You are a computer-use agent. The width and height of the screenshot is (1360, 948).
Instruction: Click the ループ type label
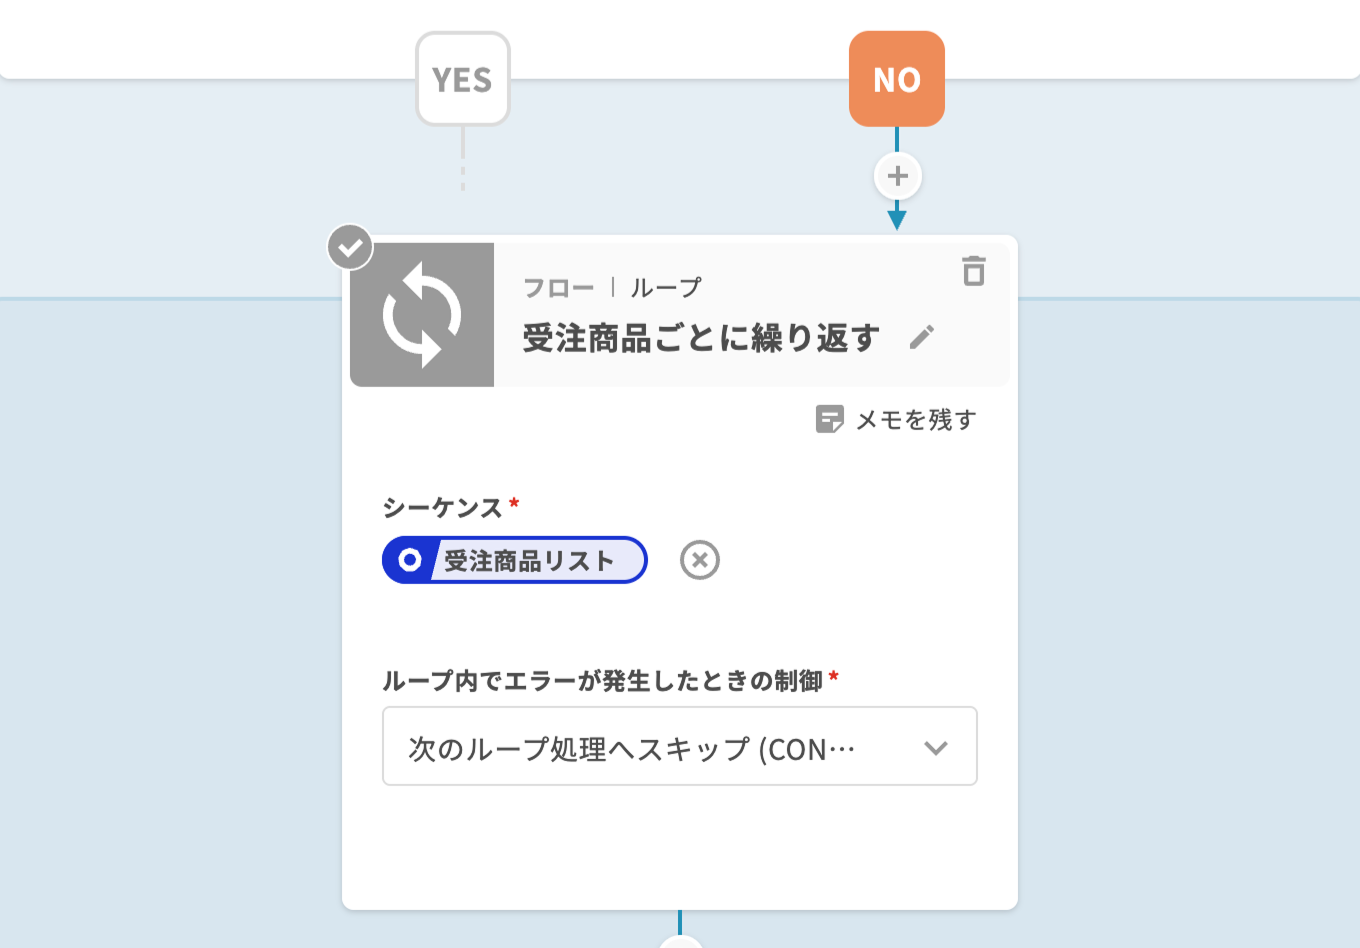click(666, 288)
